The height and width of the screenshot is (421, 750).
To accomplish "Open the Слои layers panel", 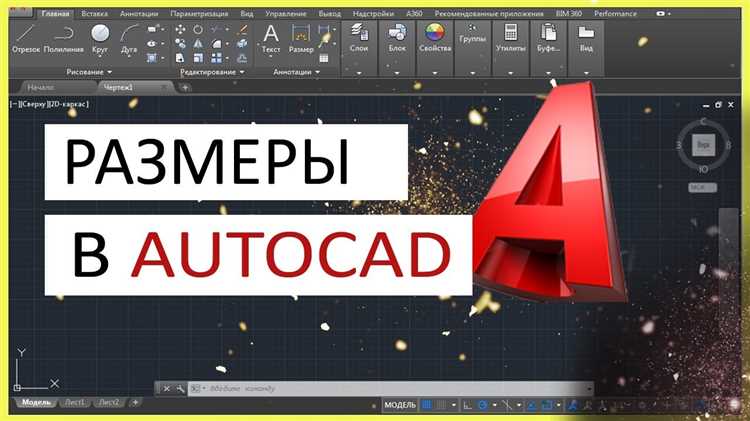I will pyautogui.click(x=359, y=38).
